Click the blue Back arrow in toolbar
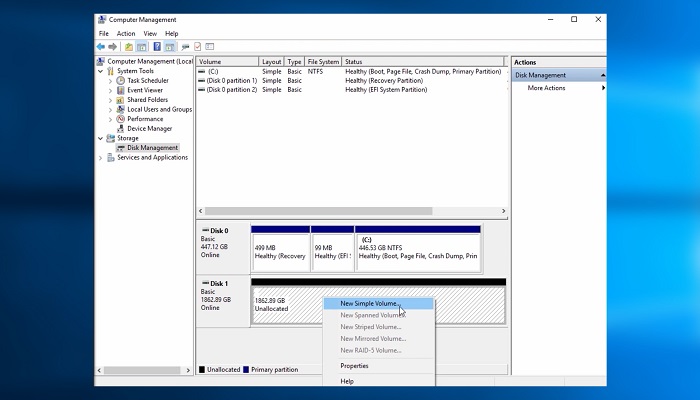 tap(101, 46)
